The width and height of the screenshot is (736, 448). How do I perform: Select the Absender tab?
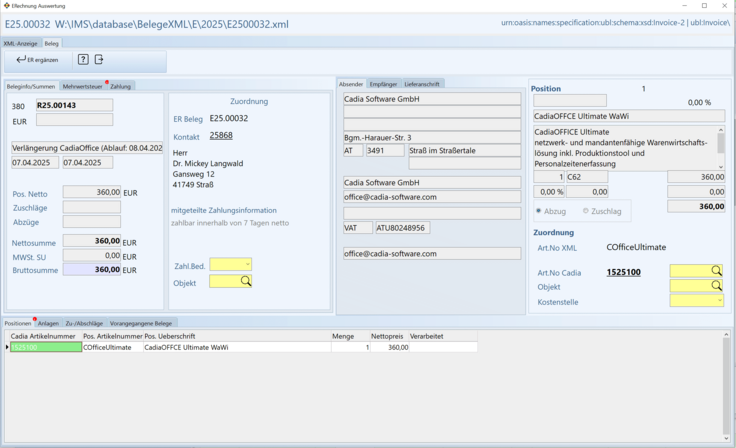351,84
